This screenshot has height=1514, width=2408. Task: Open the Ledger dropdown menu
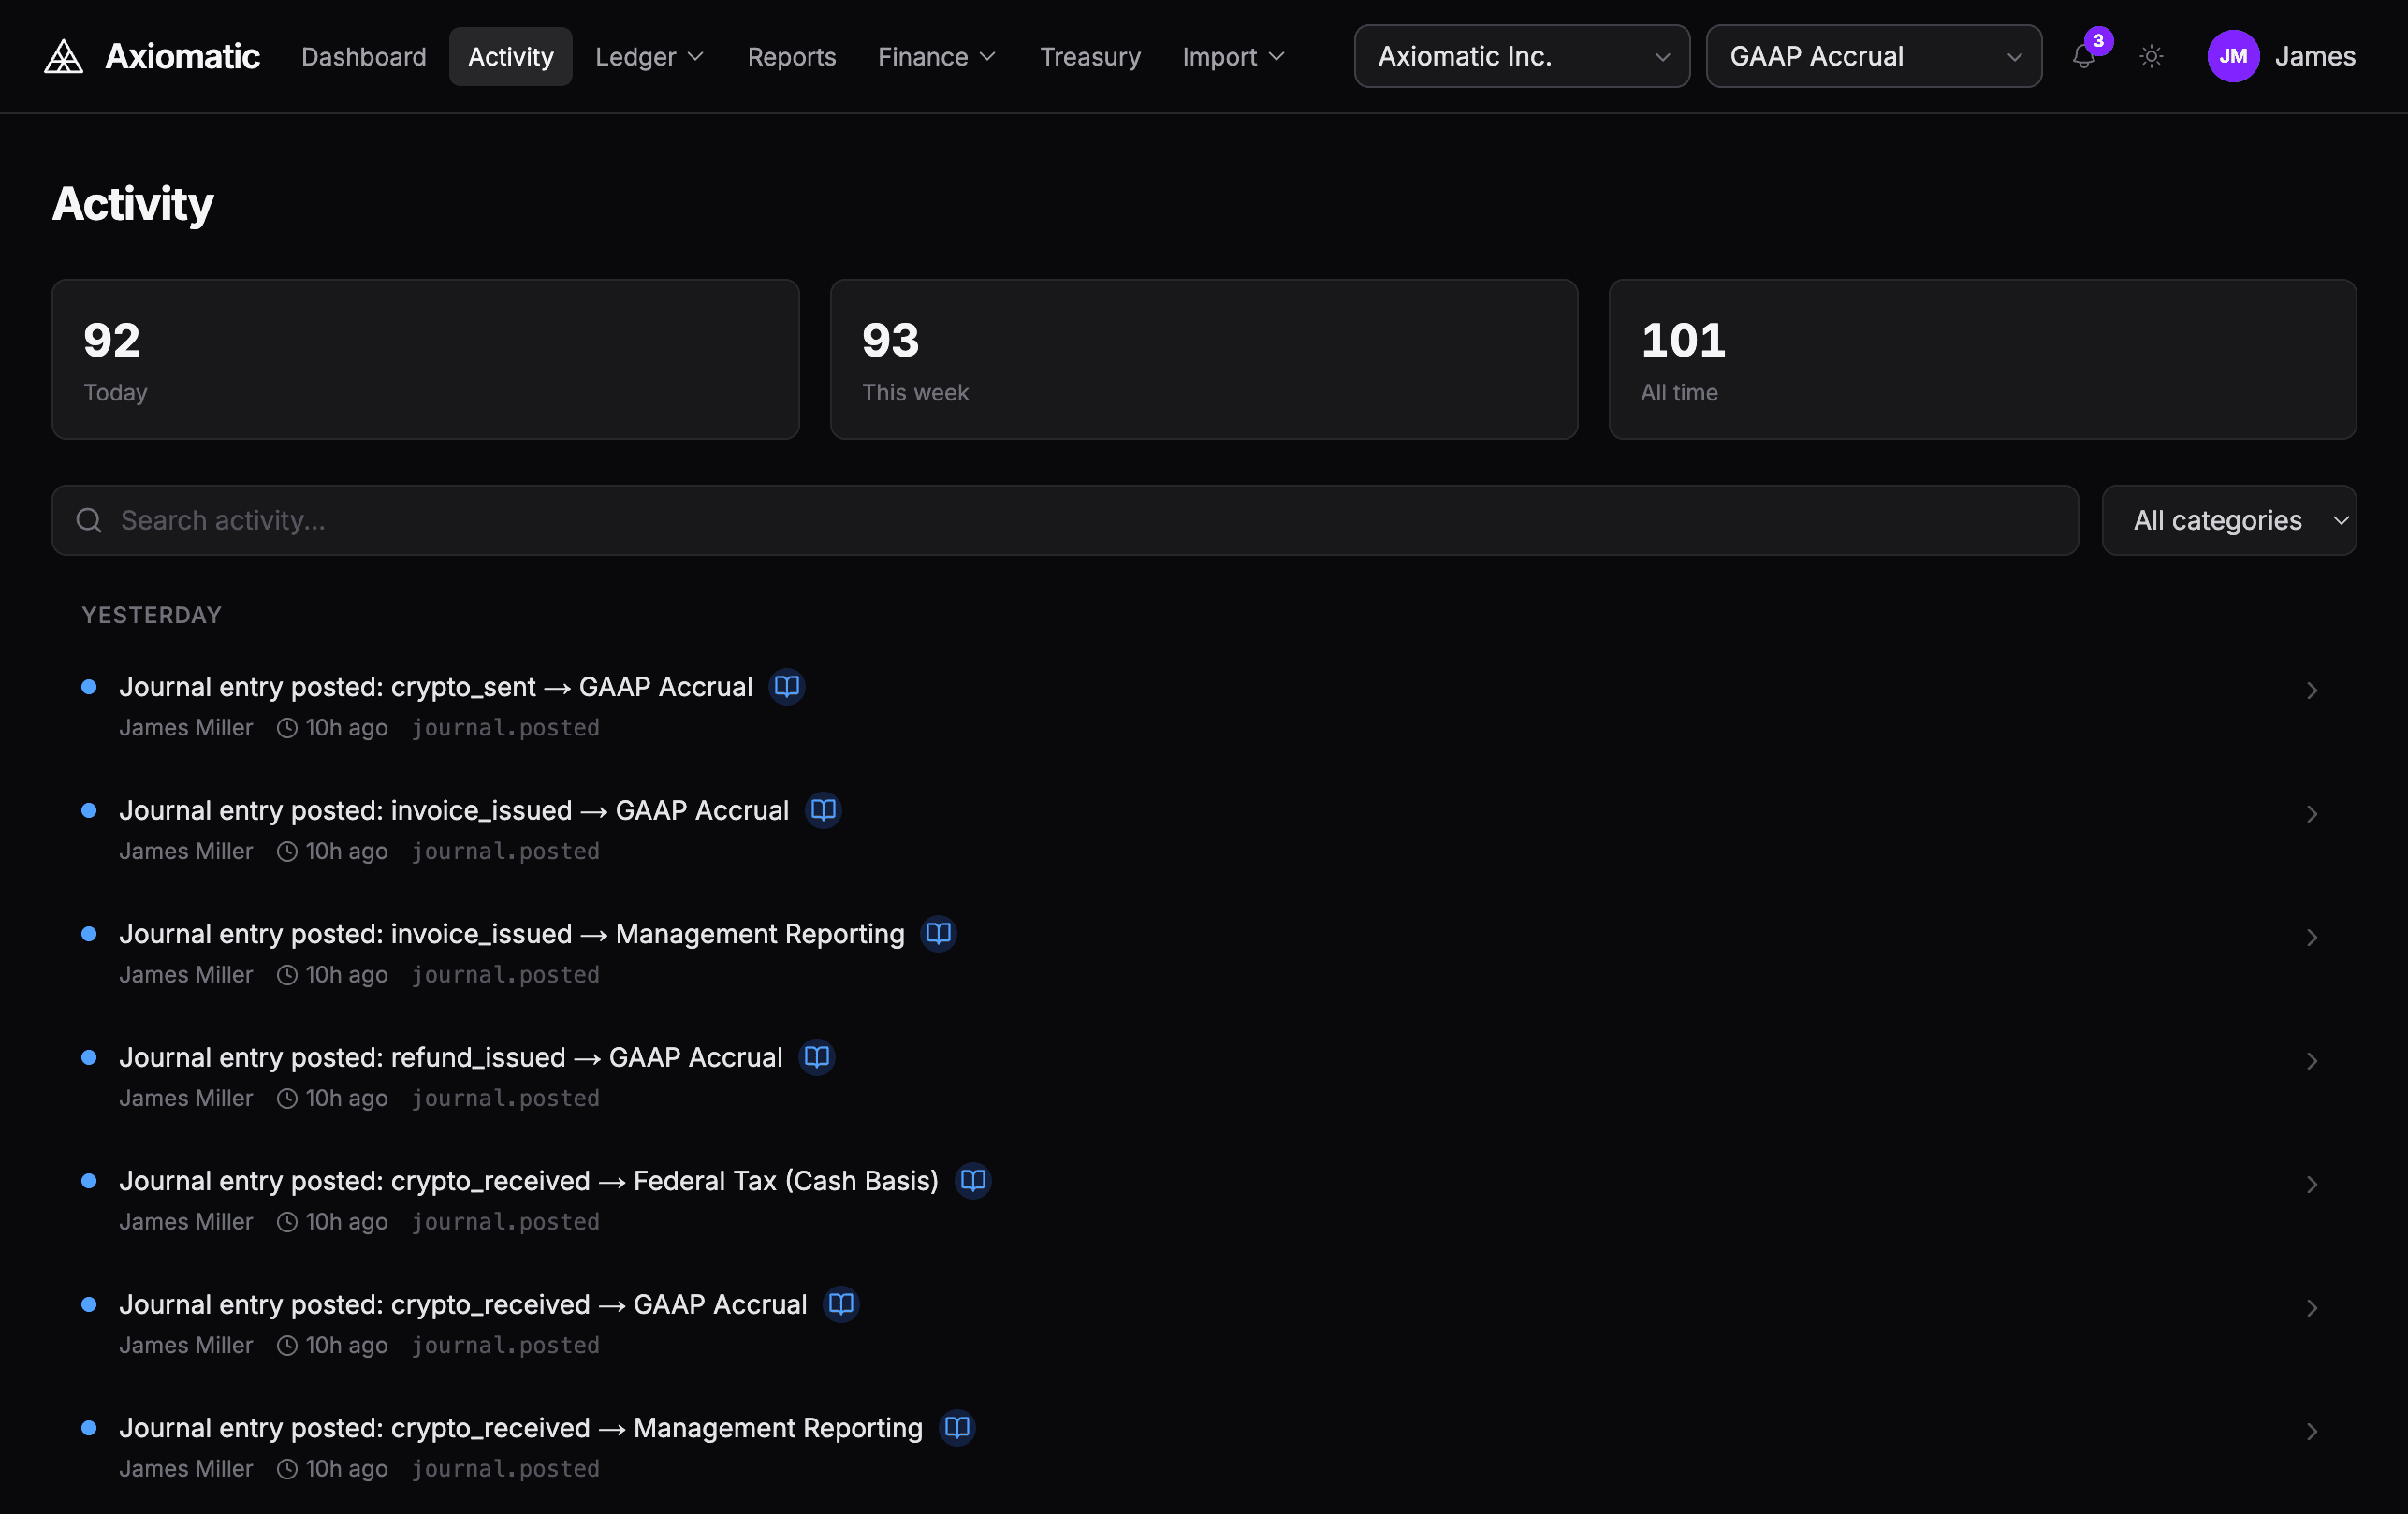pyautogui.click(x=649, y=57)
